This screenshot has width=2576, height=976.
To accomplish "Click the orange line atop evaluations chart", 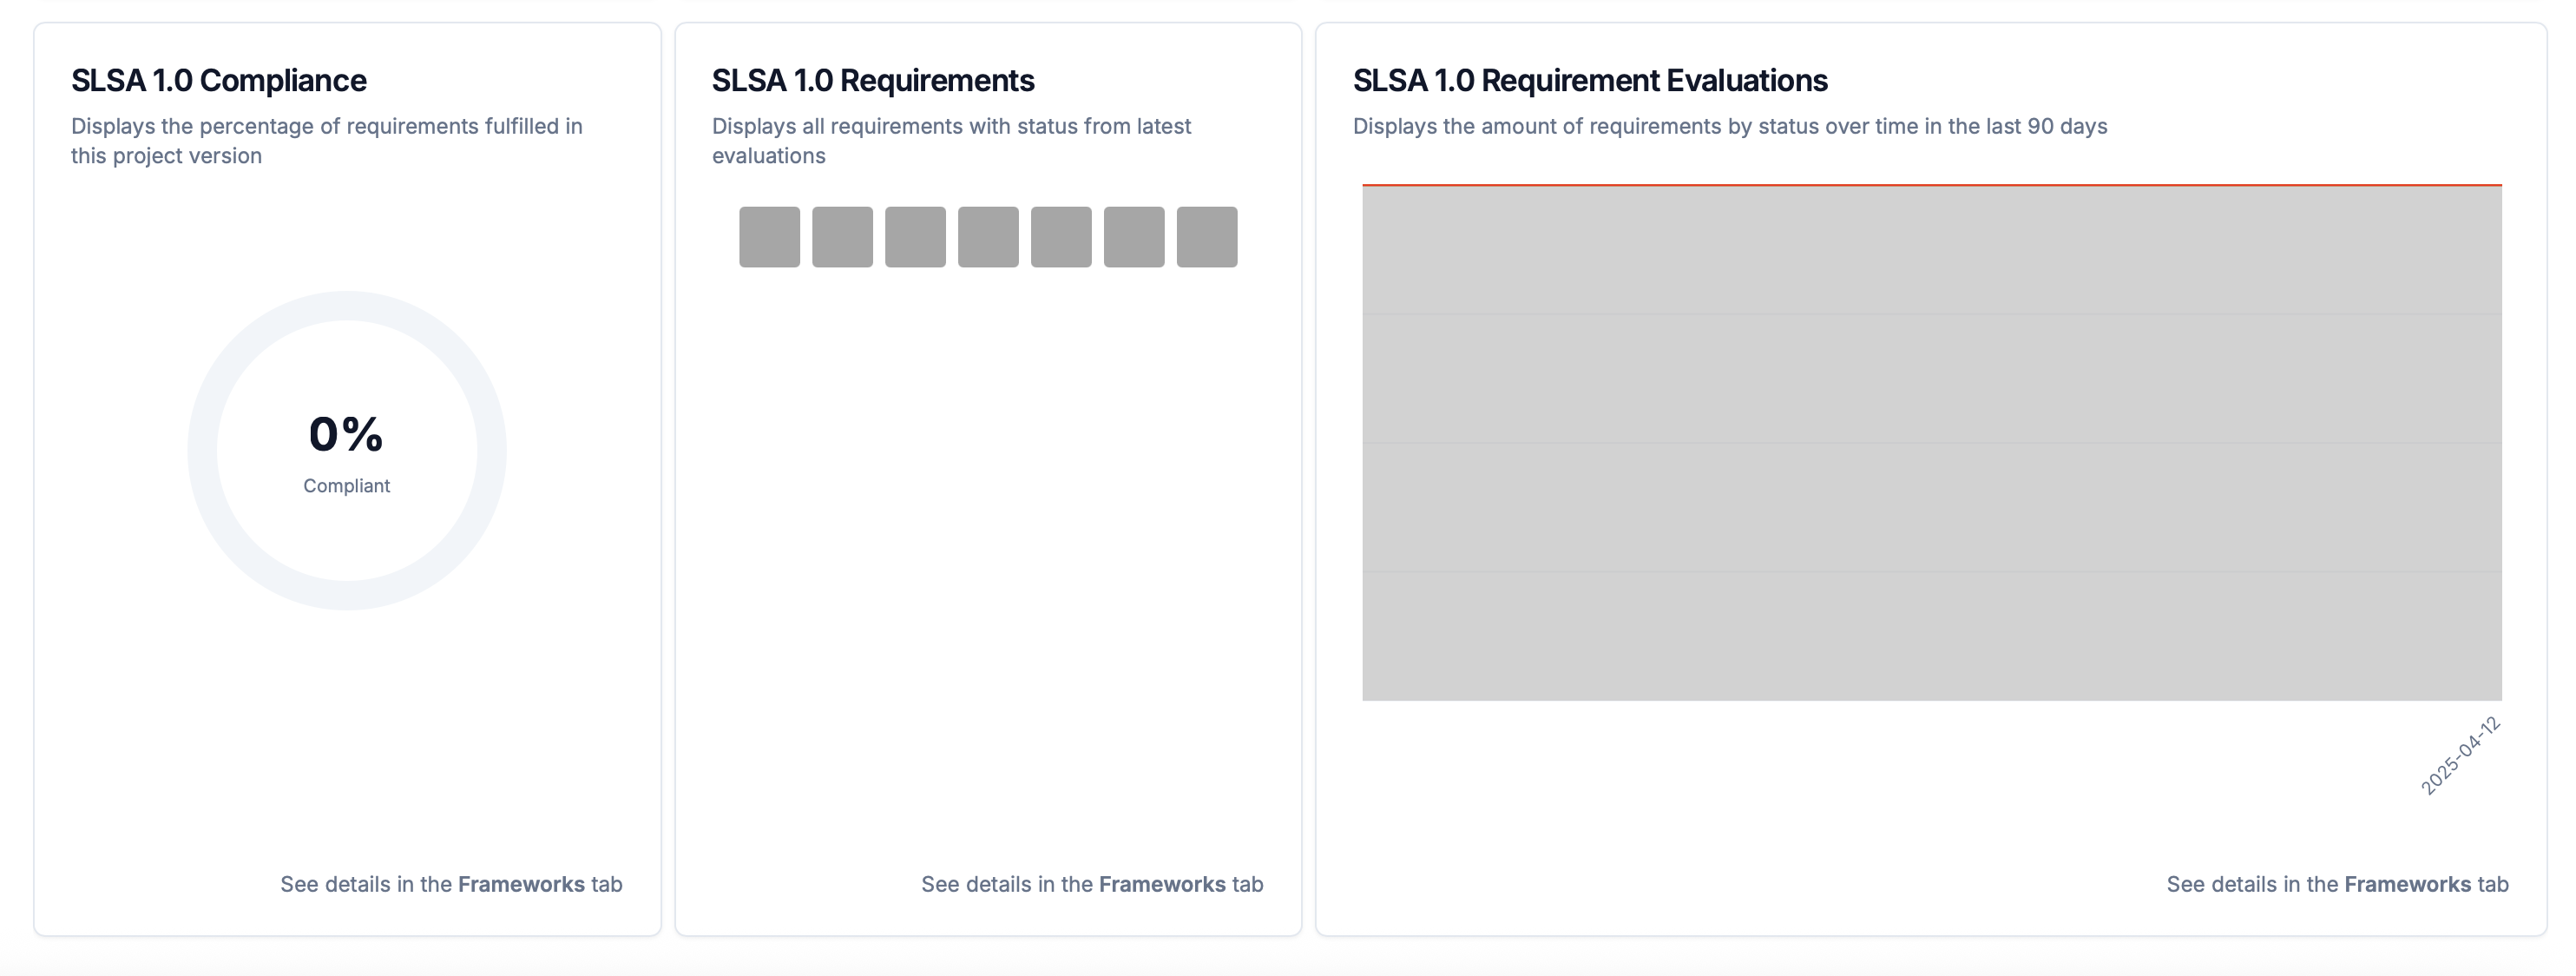I will pyautogui.click(x=1932, y=185).
